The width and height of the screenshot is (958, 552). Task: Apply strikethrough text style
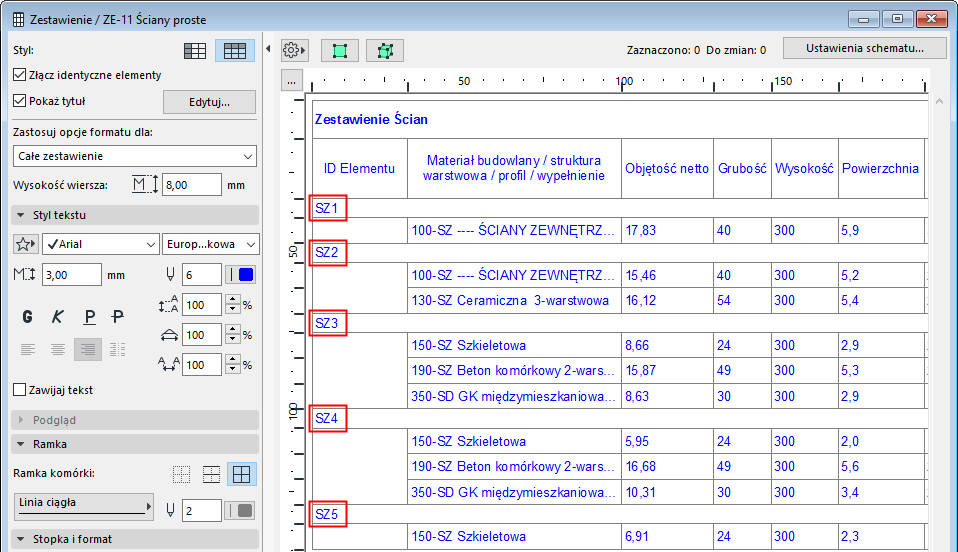click(x=118, y=317)
